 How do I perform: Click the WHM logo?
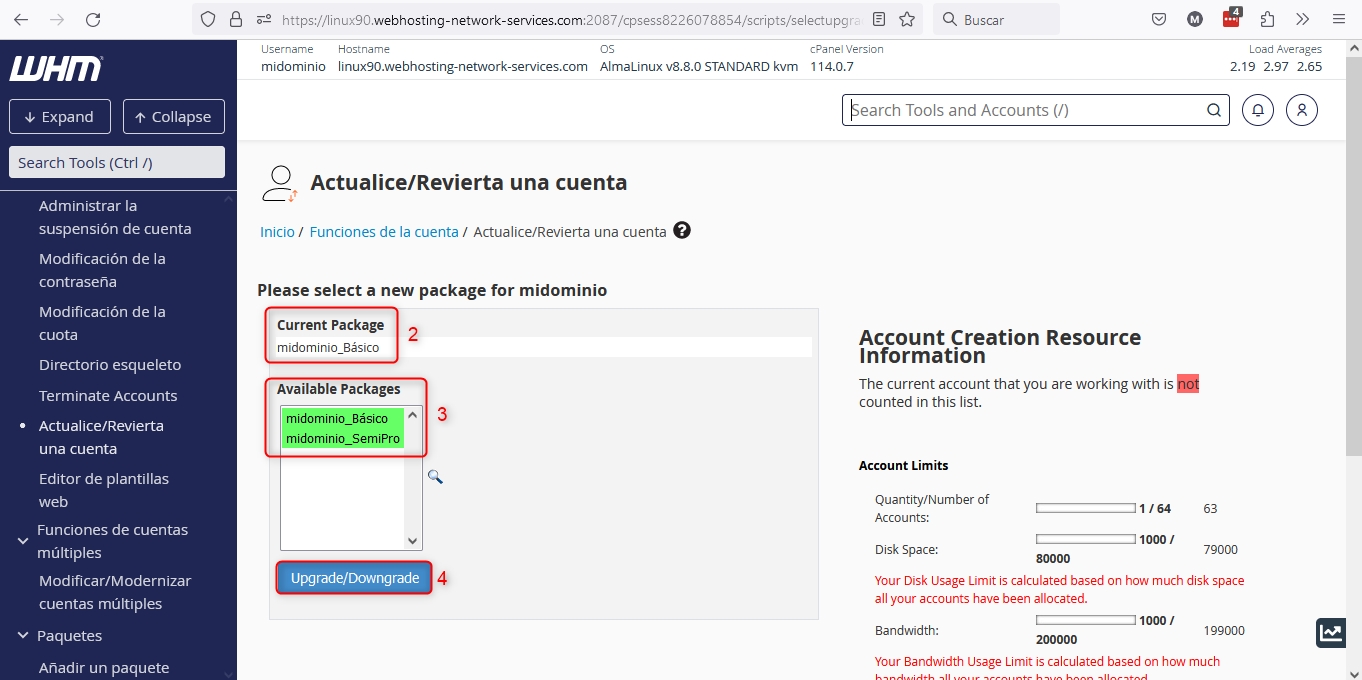coord(56,69)
